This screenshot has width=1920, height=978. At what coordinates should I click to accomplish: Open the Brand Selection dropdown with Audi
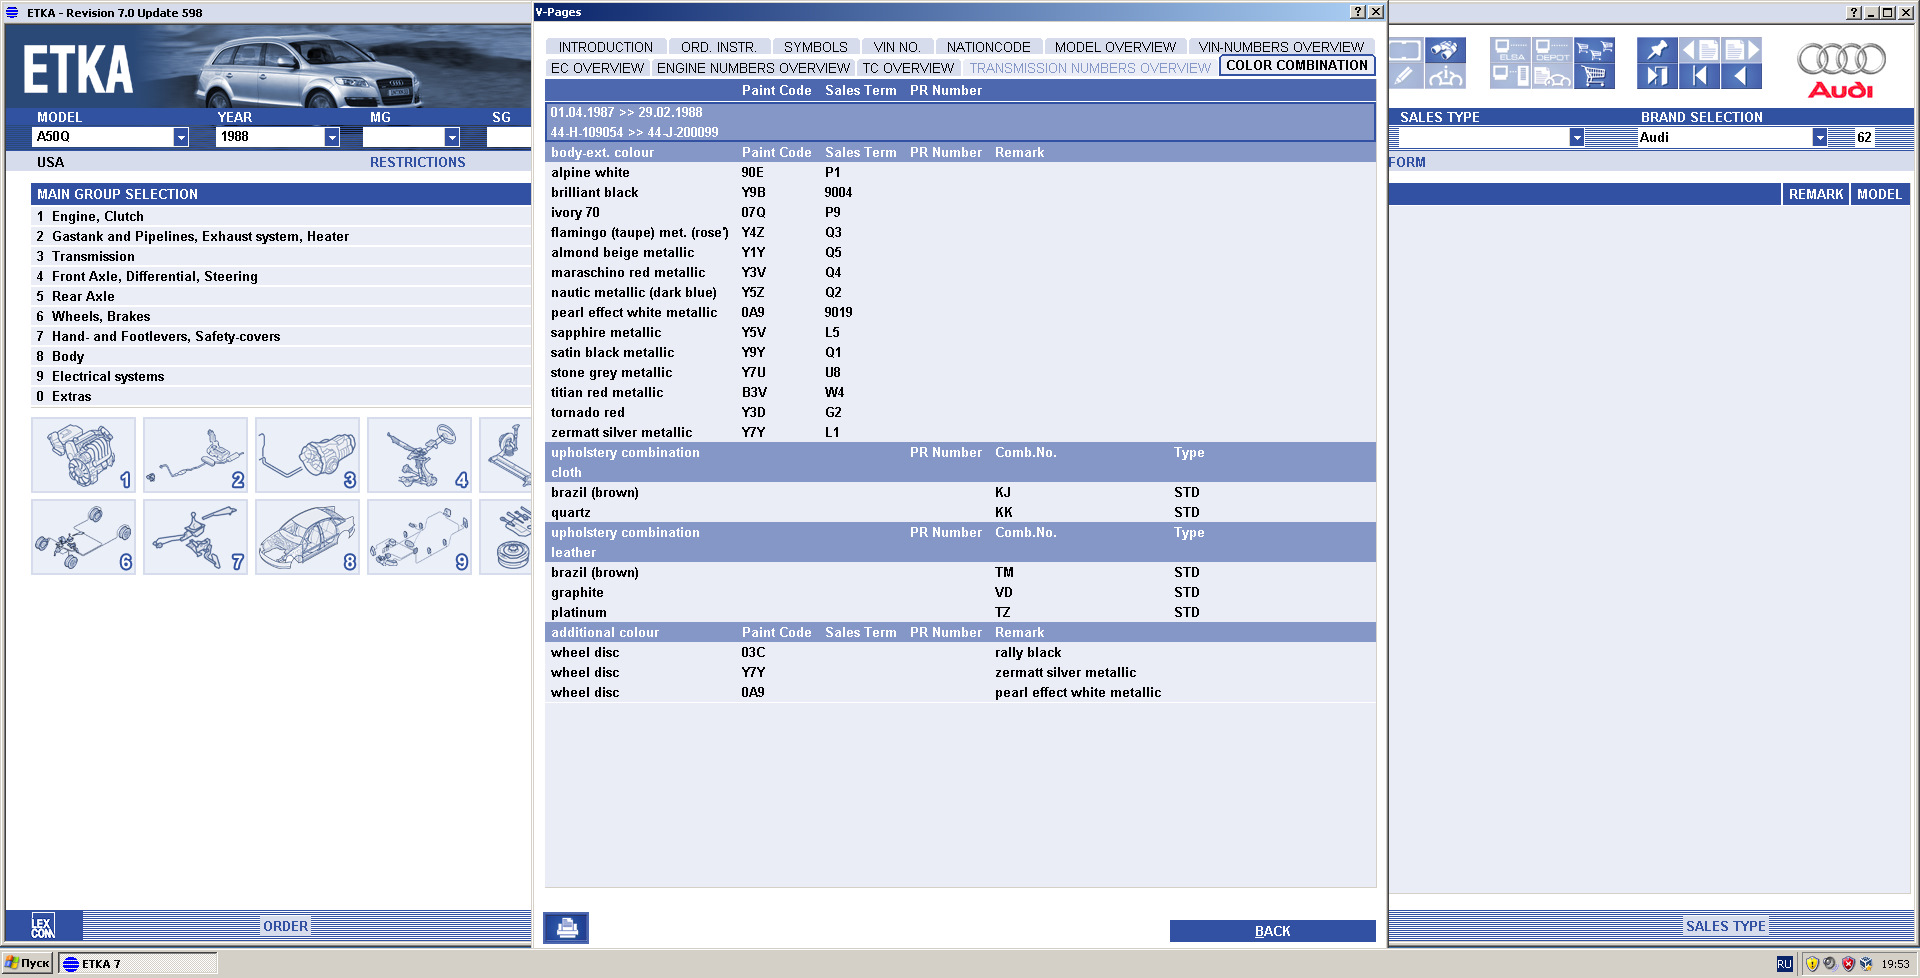(x=1819, y=138)
